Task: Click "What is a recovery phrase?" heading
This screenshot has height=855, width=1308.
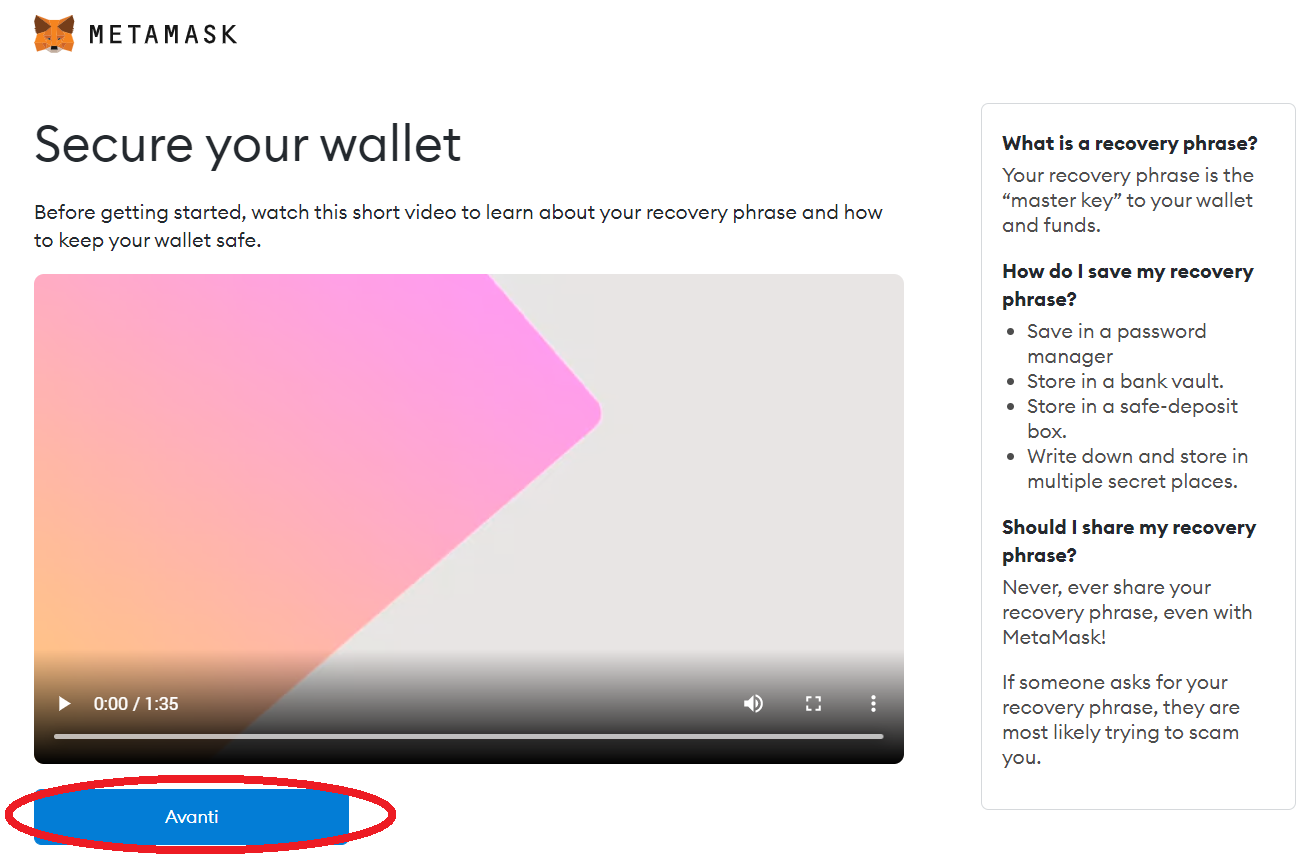Action: [x=1130, y=143]
